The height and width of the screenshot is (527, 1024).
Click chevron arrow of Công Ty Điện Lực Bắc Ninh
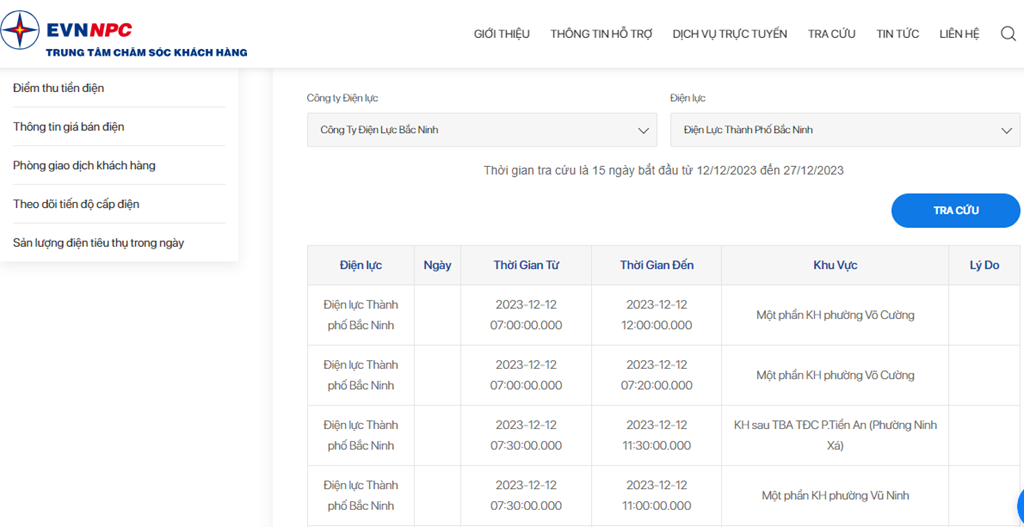point(643,131)
